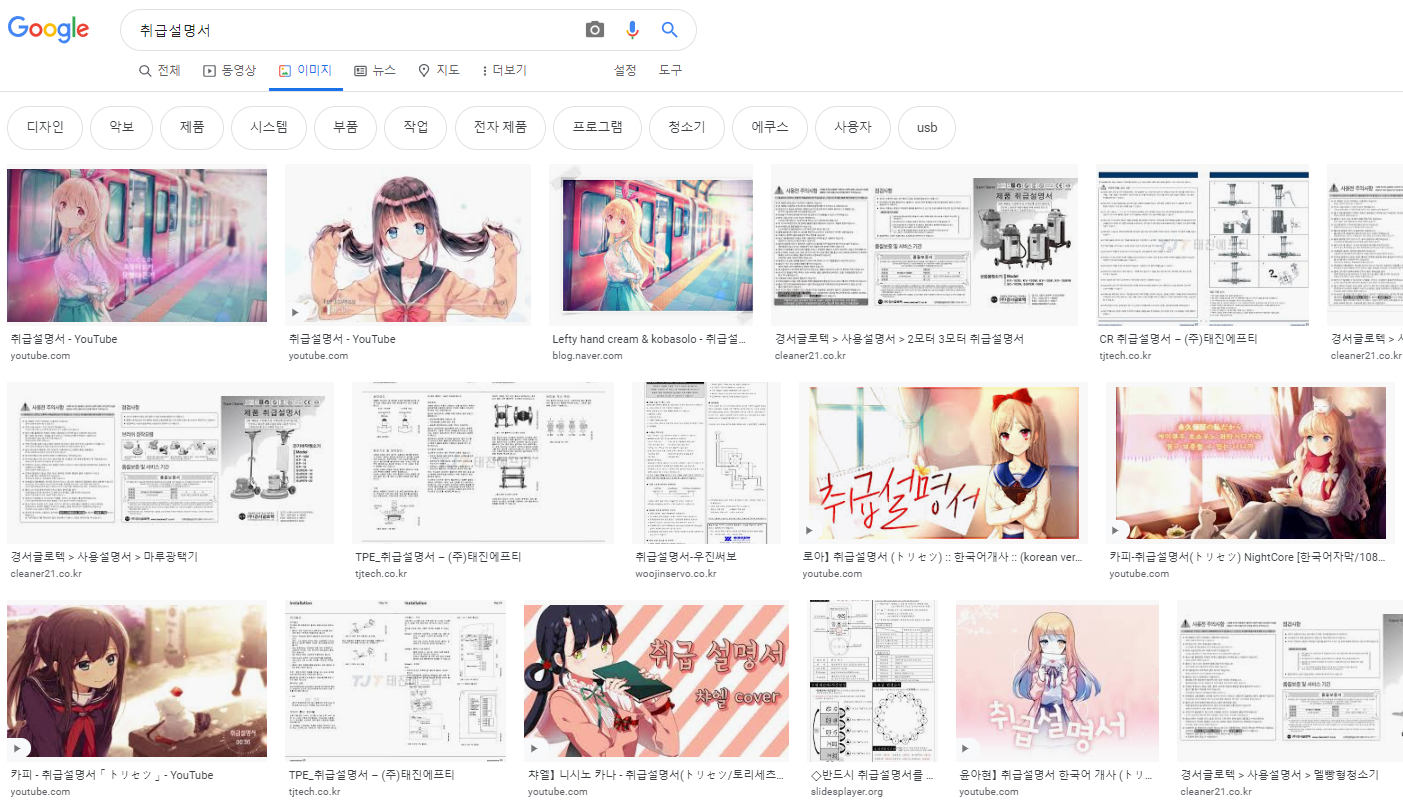
Task: Open the 지도 tab
Action: pyautogui.click(x=438, y=70)
